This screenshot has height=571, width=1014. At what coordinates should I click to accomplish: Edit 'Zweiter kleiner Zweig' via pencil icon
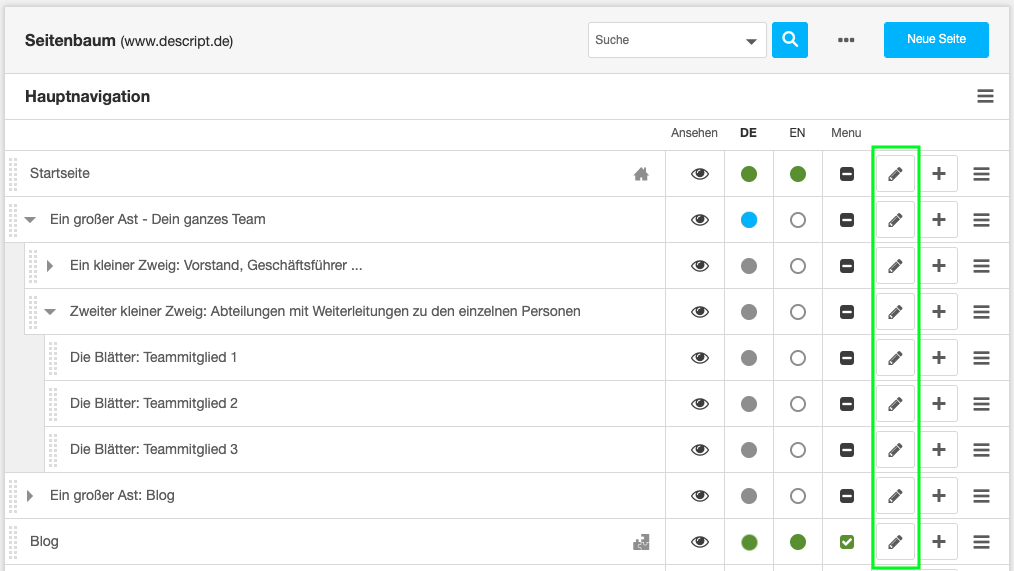click(x=895, y=312)
